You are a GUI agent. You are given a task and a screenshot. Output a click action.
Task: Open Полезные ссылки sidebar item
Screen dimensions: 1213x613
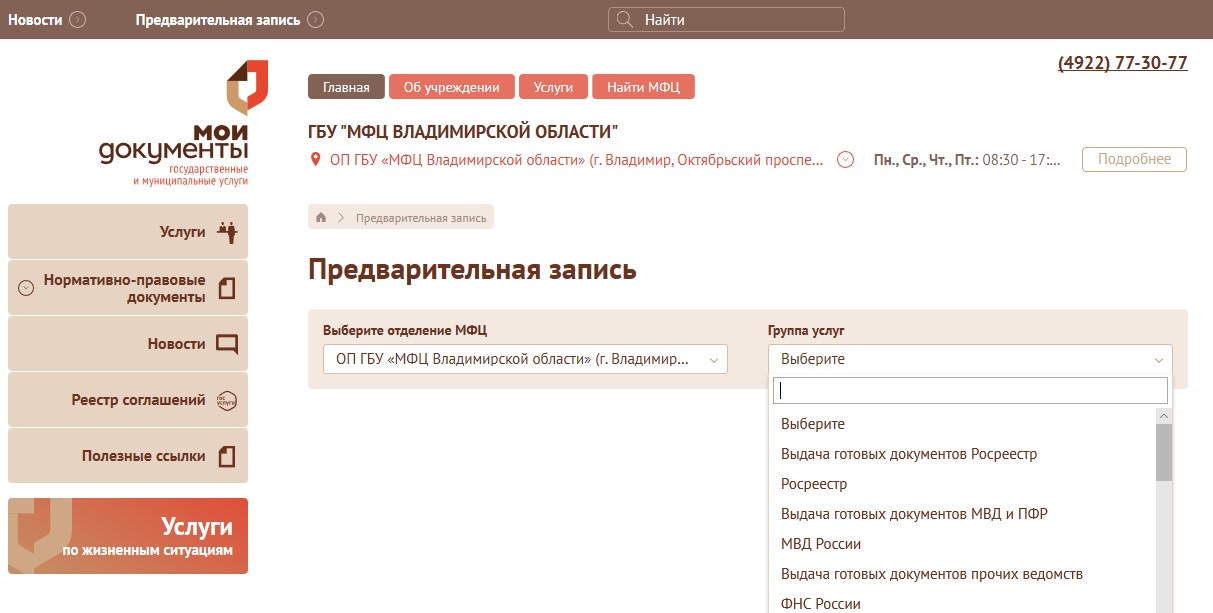tap(128, 456)
